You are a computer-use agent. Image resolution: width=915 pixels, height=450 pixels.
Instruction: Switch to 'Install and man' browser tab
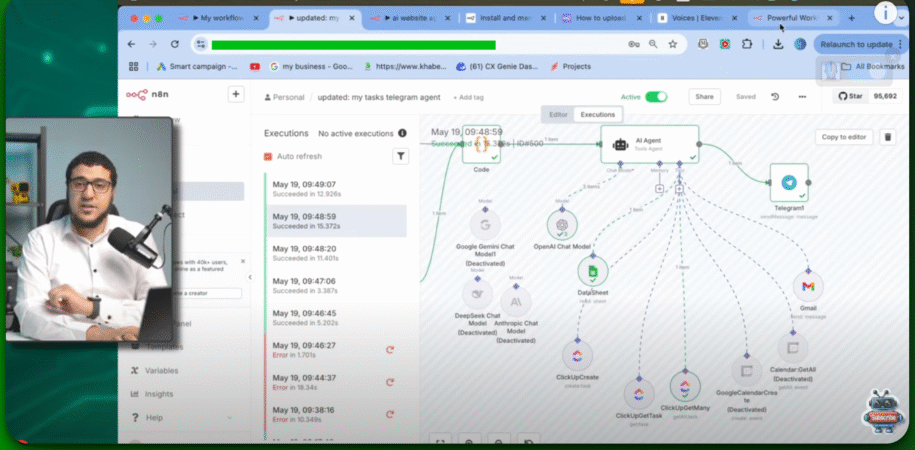click(x=505, y=18)
